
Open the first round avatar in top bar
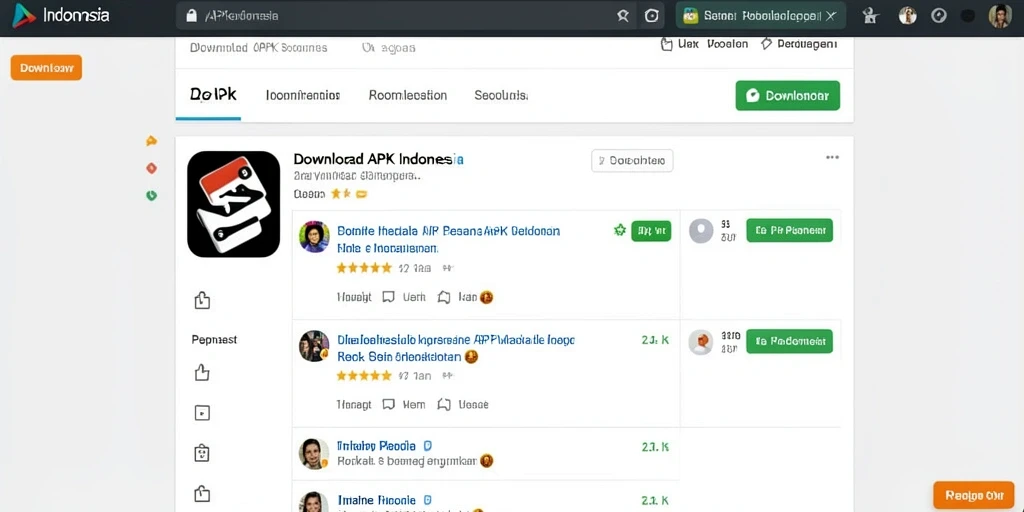[907, 16]
